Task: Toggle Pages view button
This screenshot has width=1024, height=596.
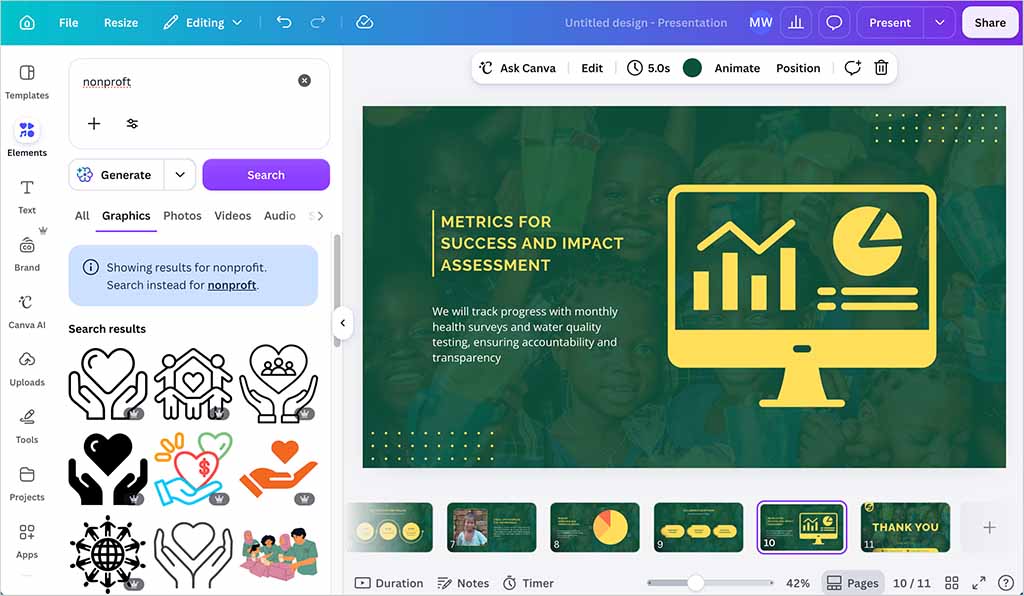Action: click(x=853, y=583)
